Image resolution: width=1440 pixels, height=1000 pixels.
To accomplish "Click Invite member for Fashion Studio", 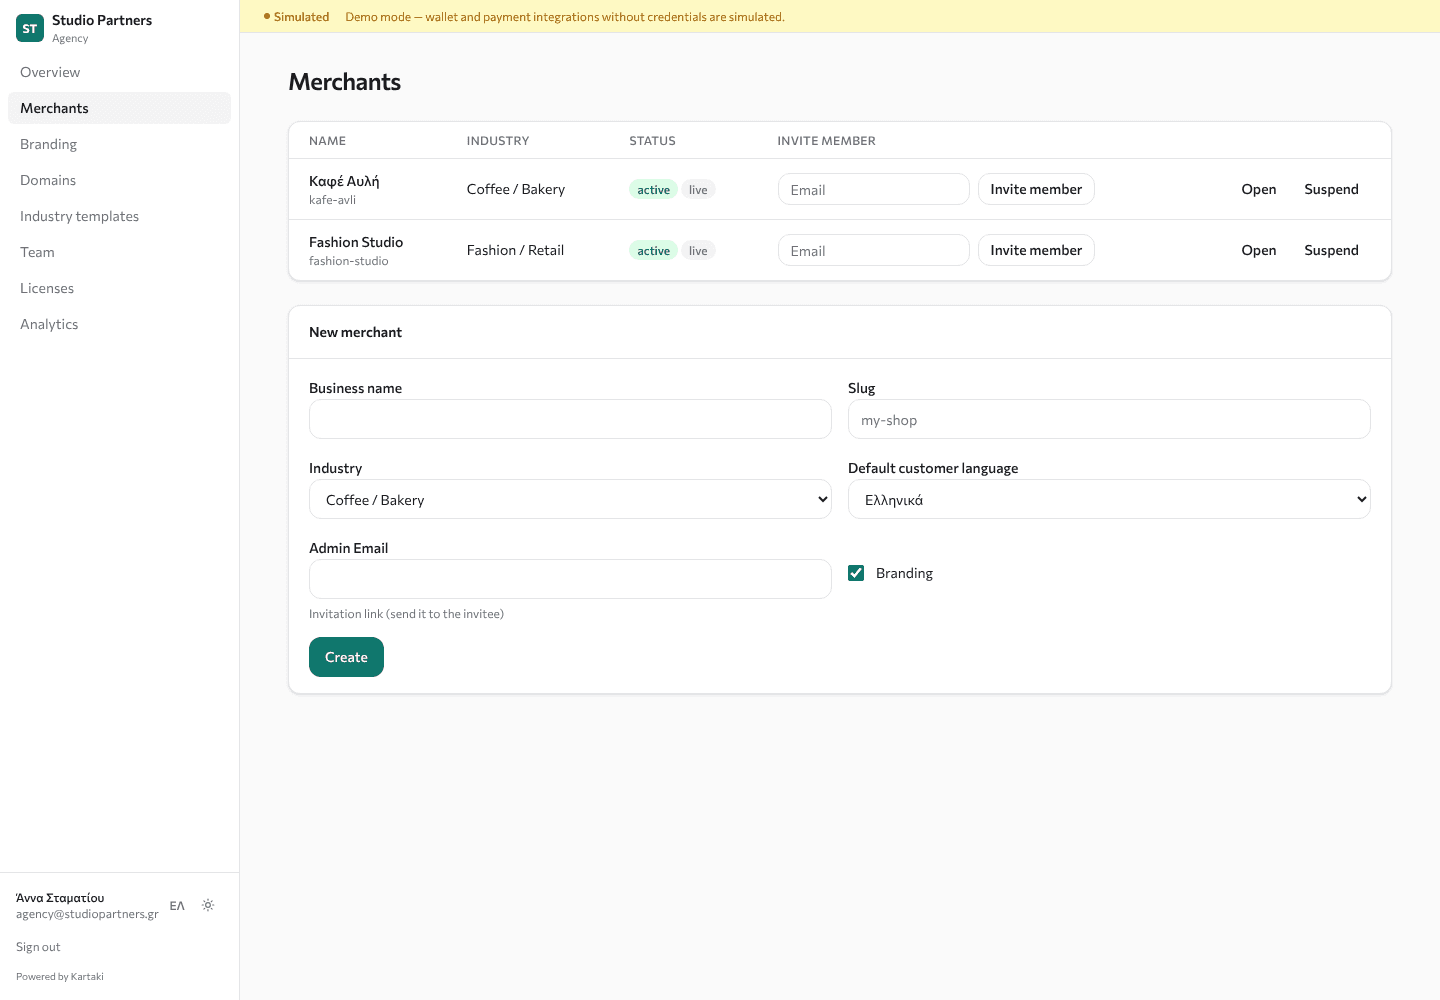I will (1036, 250).
